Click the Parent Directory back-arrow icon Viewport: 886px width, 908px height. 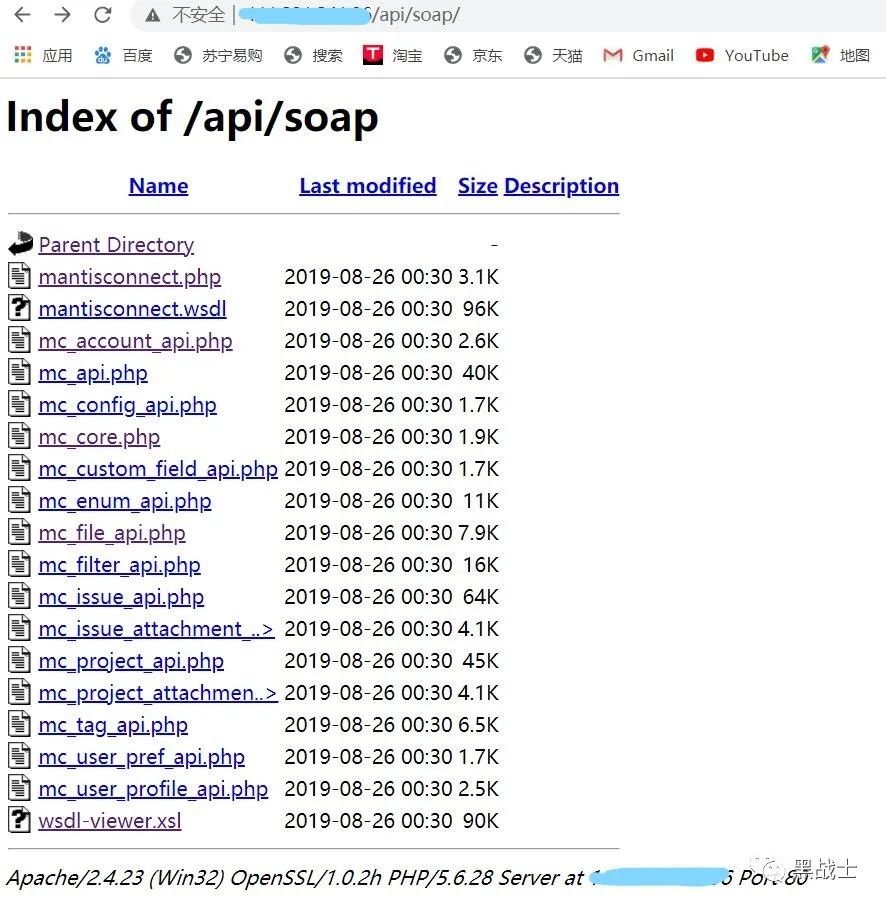click(20, 244)
